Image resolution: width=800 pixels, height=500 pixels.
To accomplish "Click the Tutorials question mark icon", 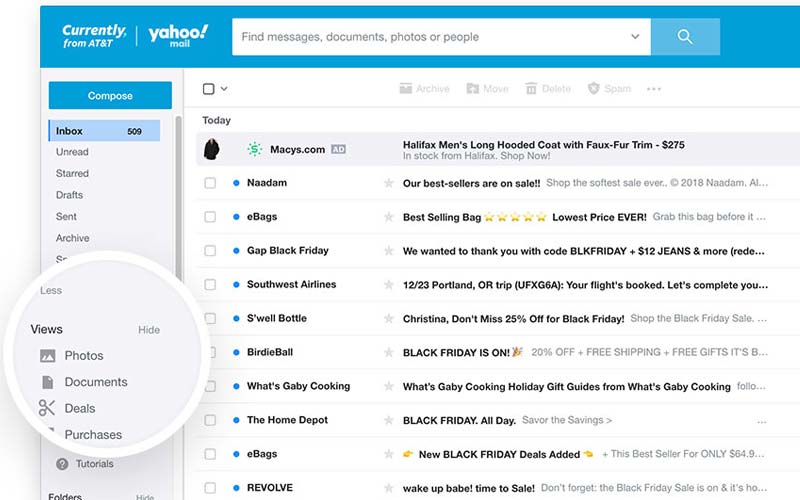I will pyautogui.click(x=62, y=464).
